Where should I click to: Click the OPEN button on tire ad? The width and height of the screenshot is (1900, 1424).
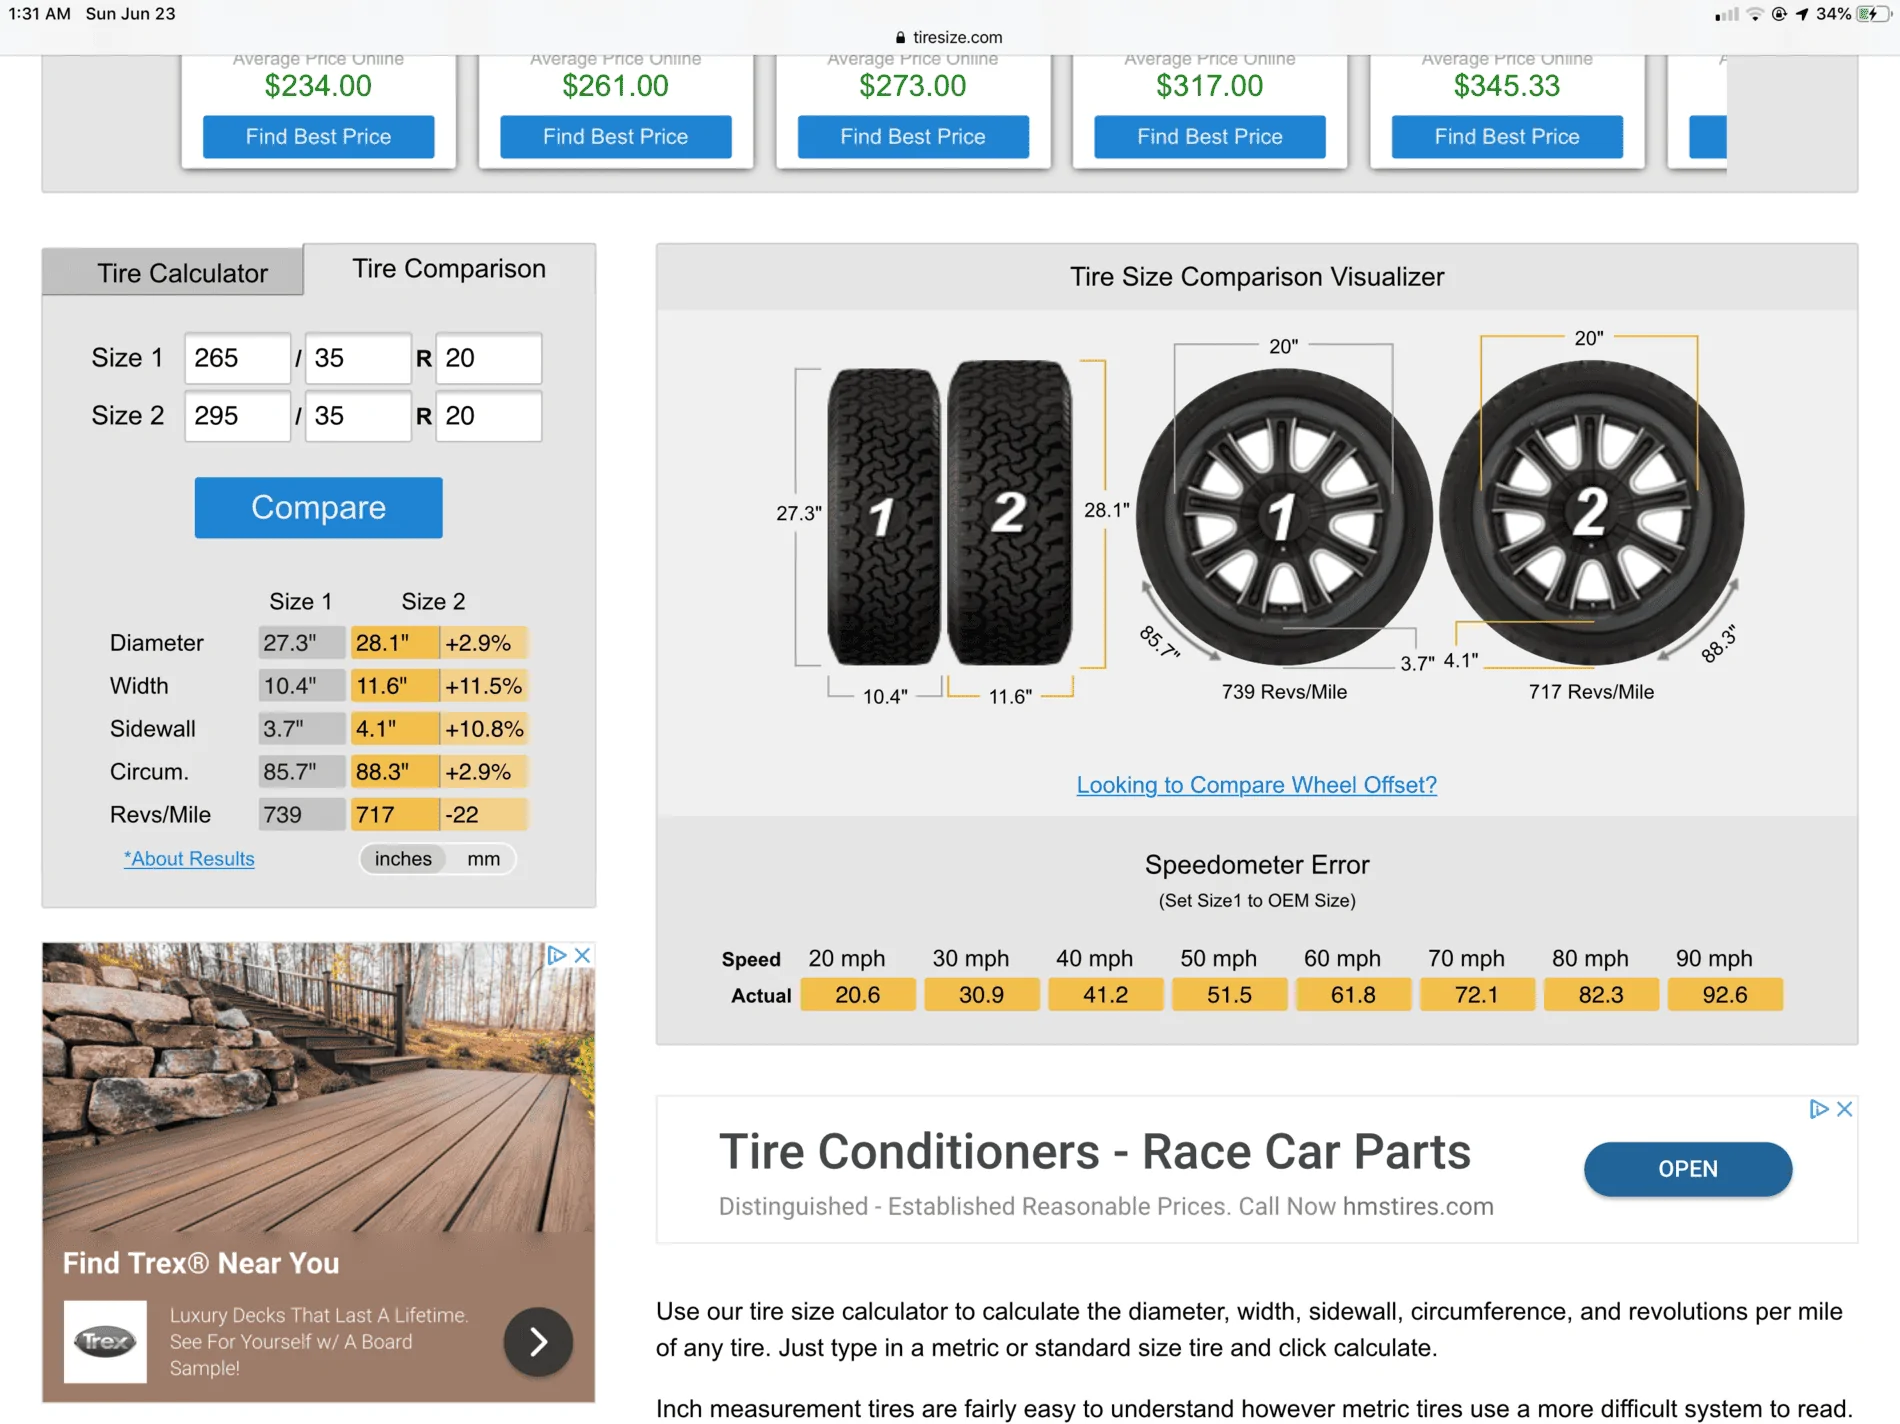[x=1688, y=1169]
